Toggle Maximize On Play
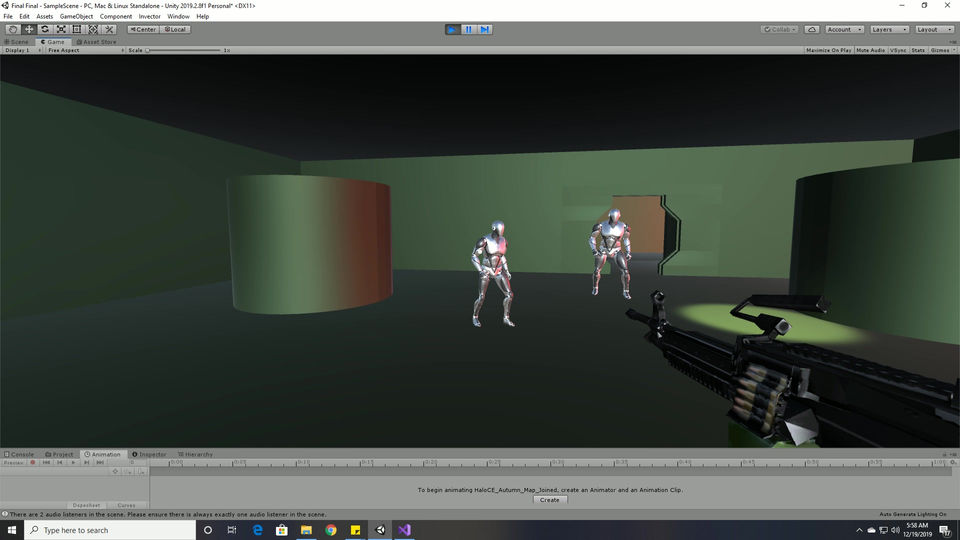 tap(828, 50)
